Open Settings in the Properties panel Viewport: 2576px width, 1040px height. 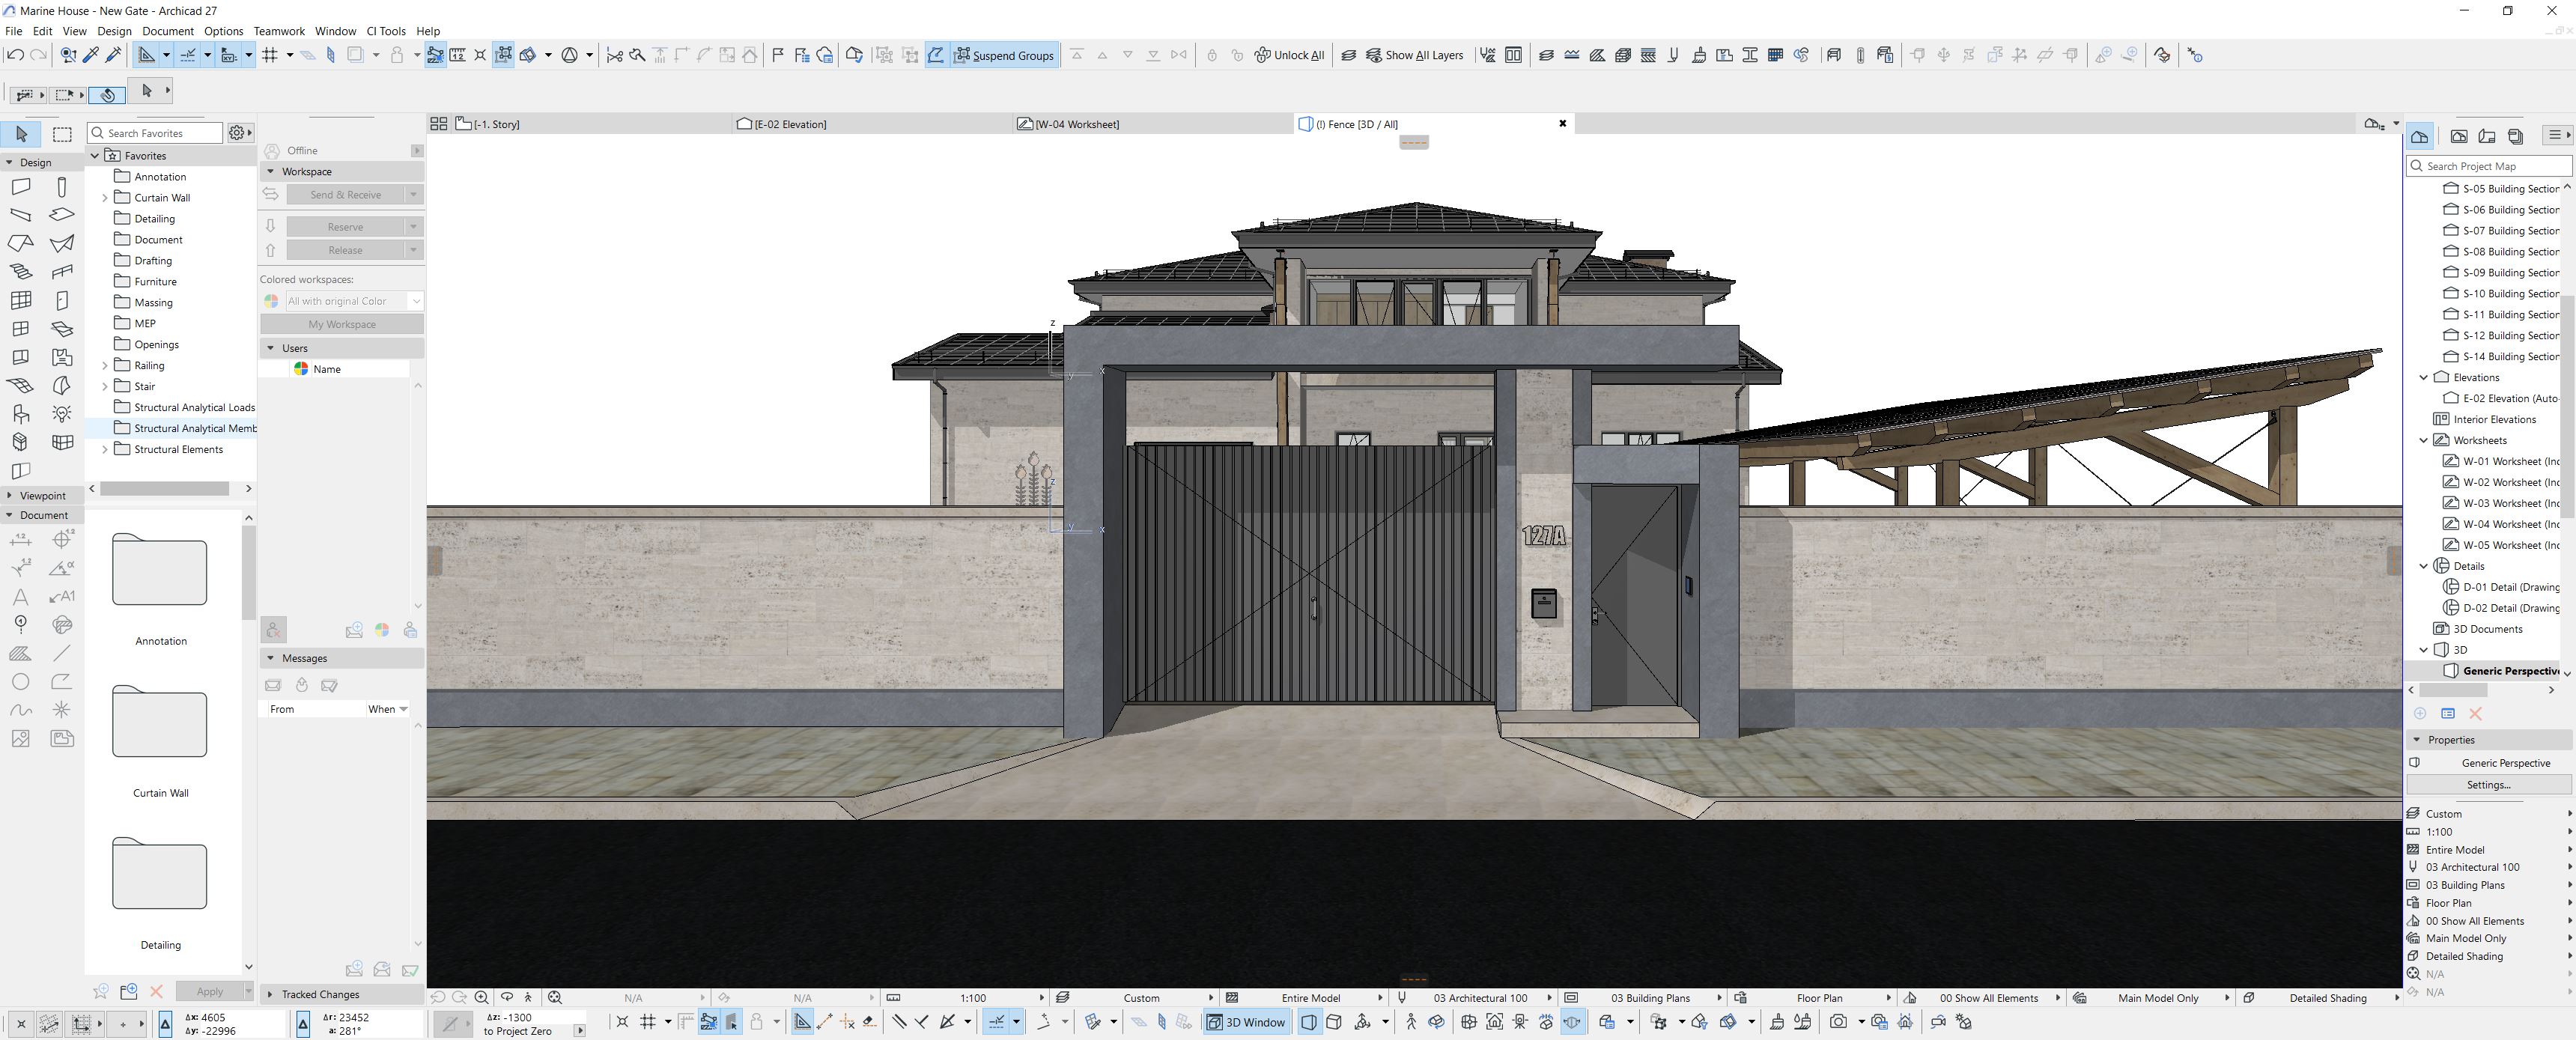coord(2487,784)
